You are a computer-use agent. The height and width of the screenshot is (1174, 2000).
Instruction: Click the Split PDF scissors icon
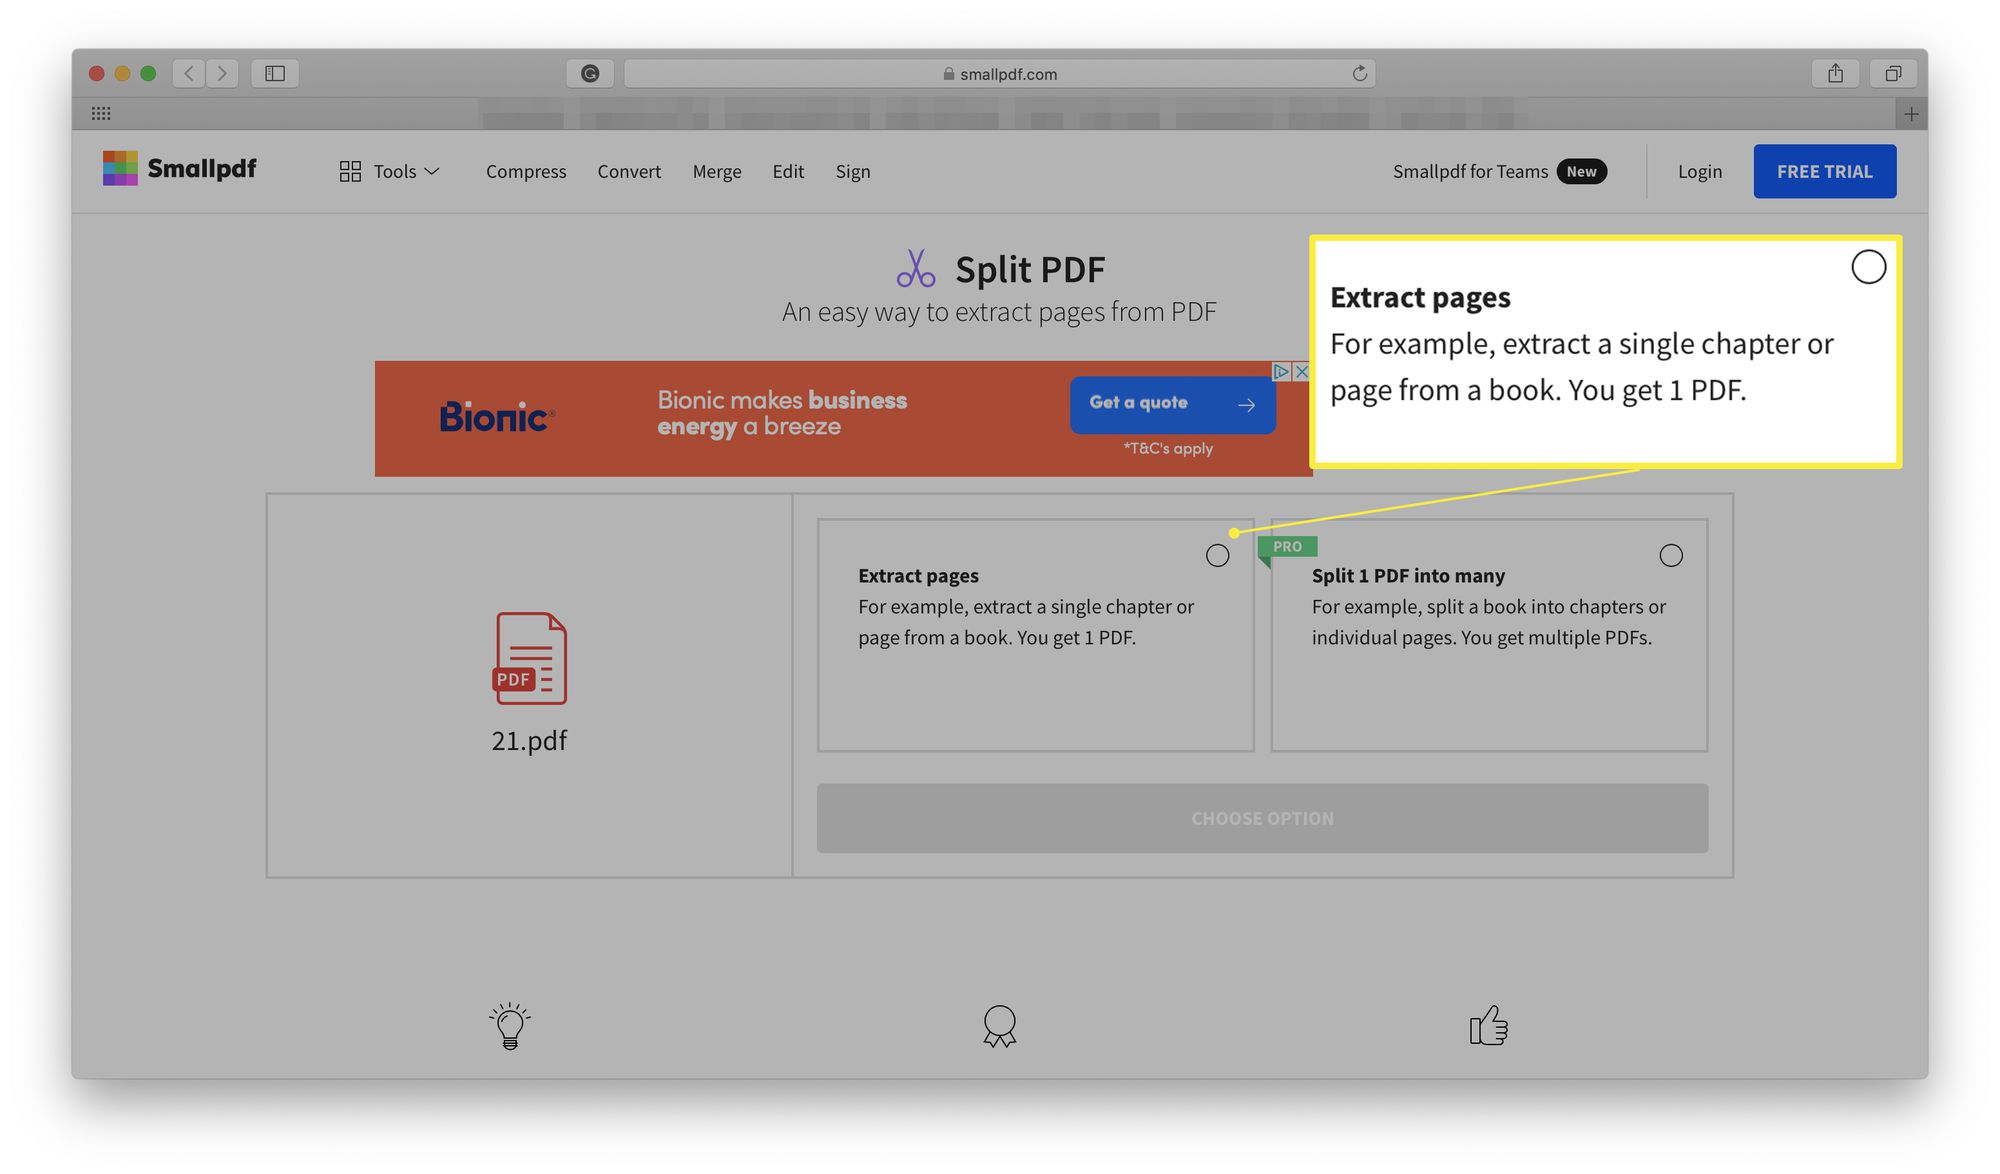pos(916,268)
